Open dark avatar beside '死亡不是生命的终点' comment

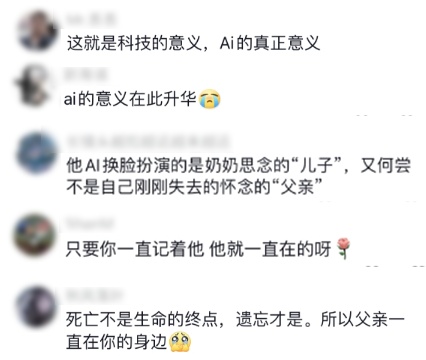click(x=36, y=307)
